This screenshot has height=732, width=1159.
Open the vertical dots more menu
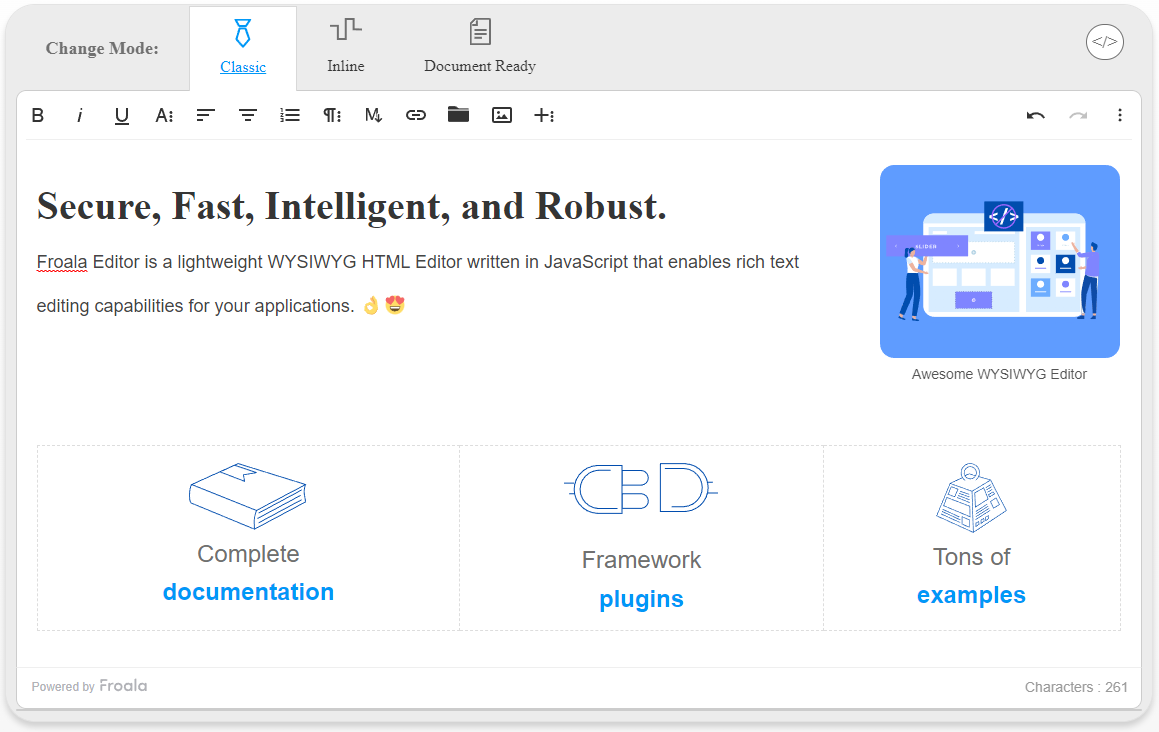click(x=1120, y=115)
